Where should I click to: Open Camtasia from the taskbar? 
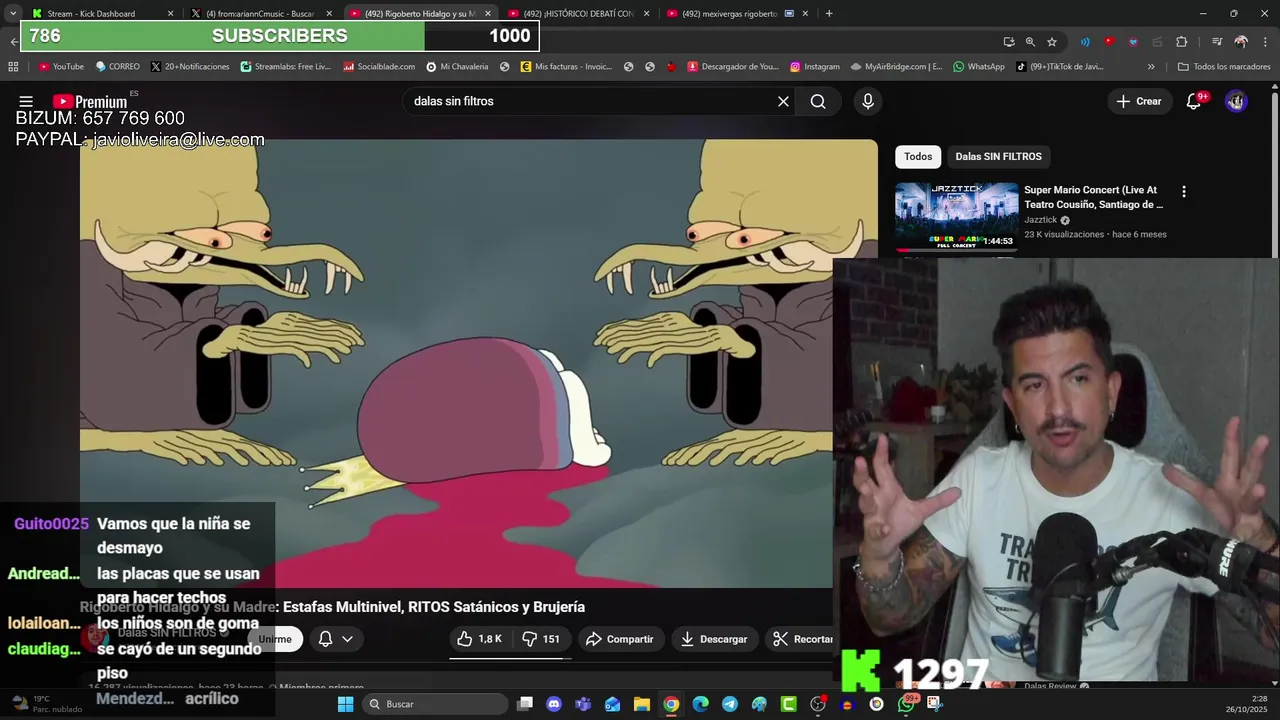(788, 704)
